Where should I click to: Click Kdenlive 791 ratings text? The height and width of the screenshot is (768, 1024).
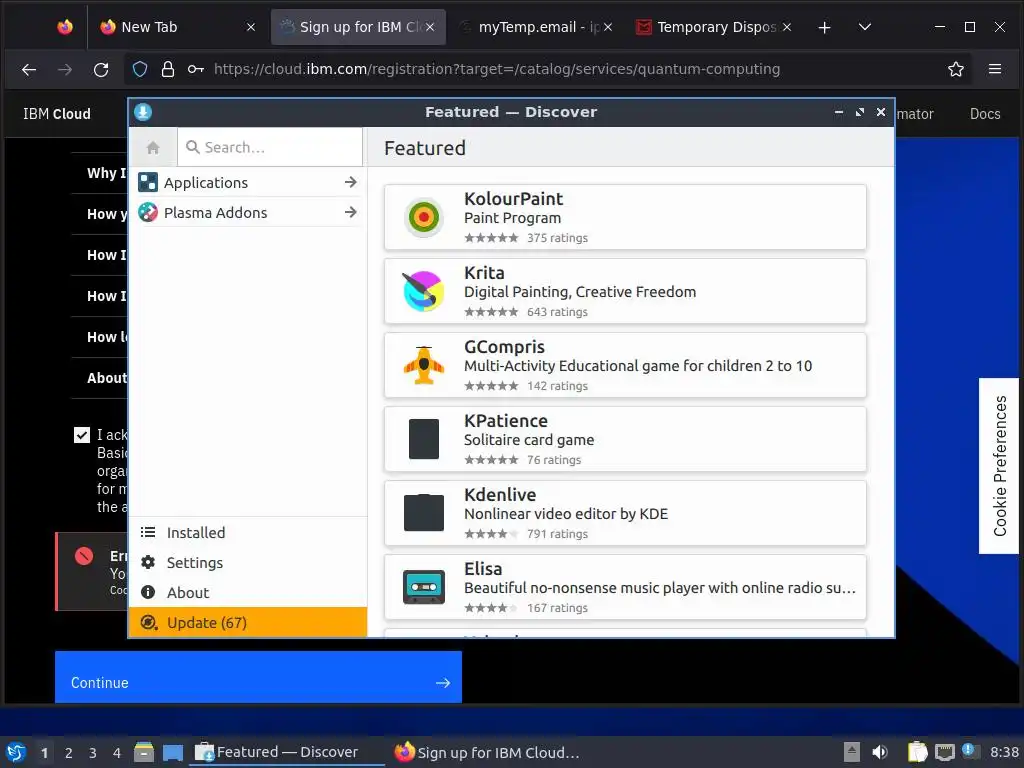coord(557,534)
